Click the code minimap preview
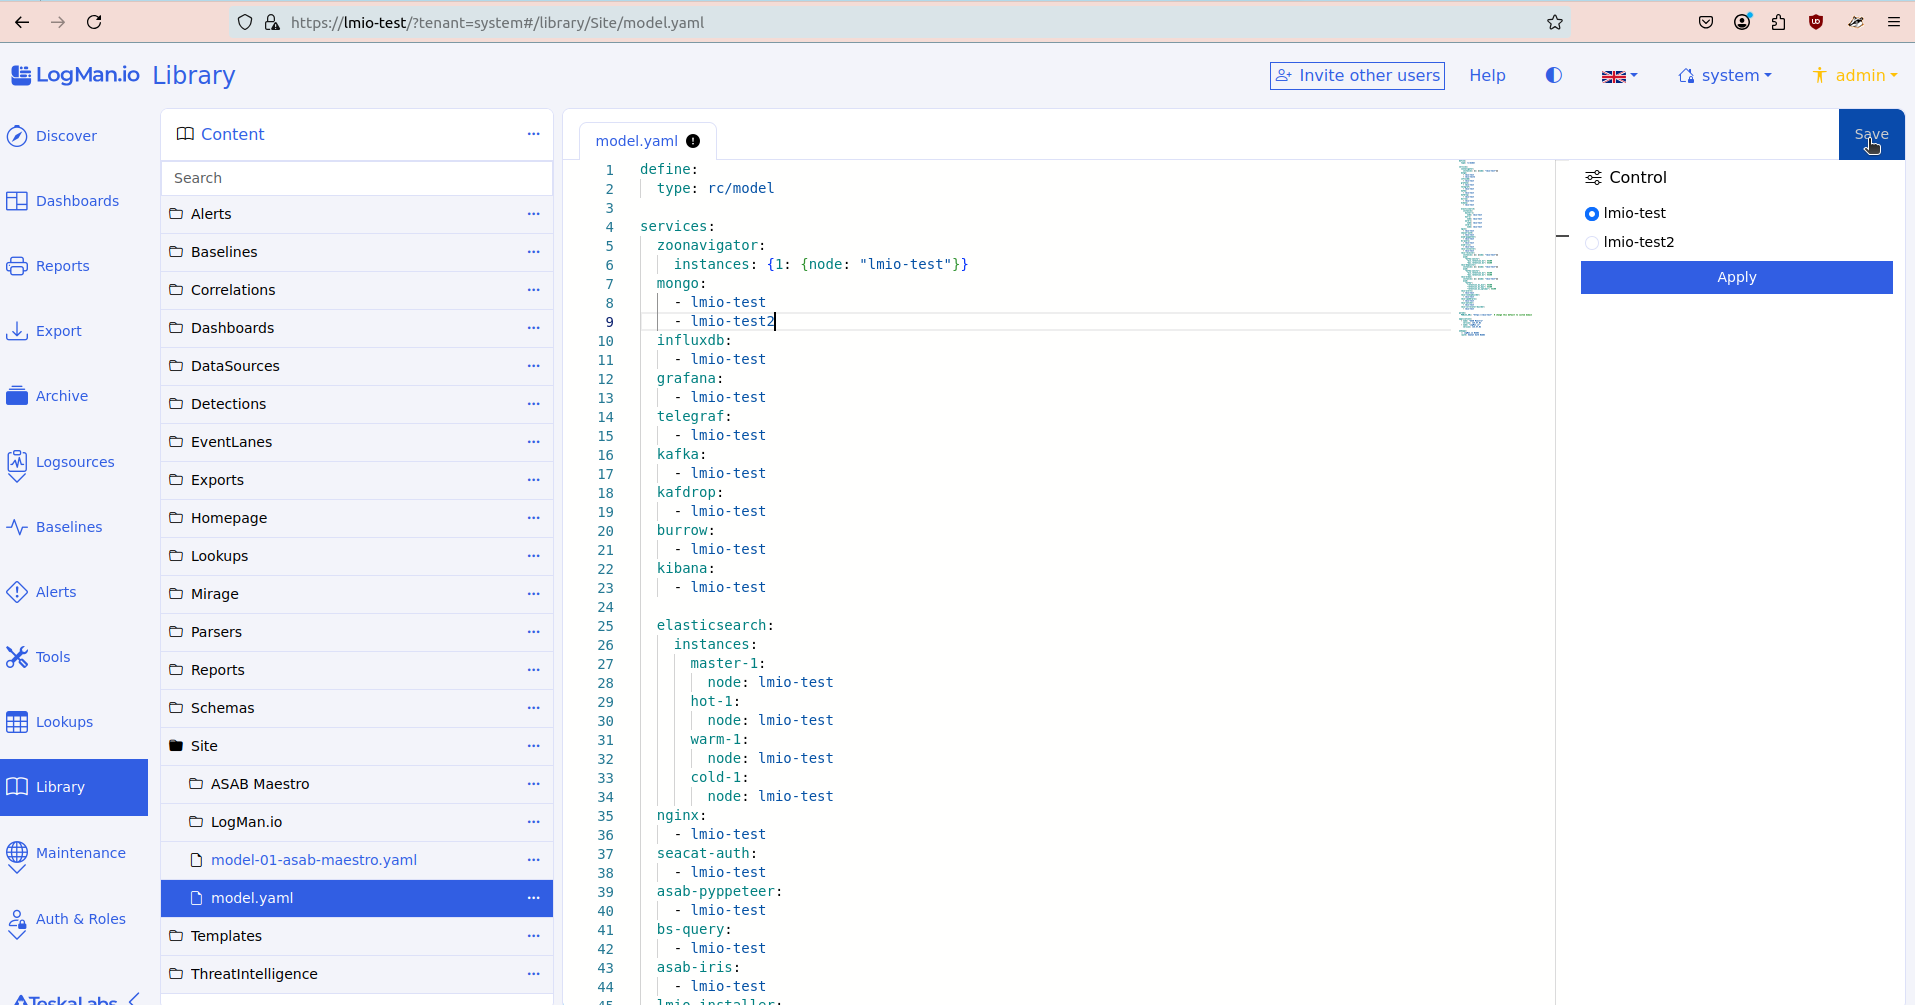Viewport: 1915px width, 1005px height. [x=1490, y=248]
